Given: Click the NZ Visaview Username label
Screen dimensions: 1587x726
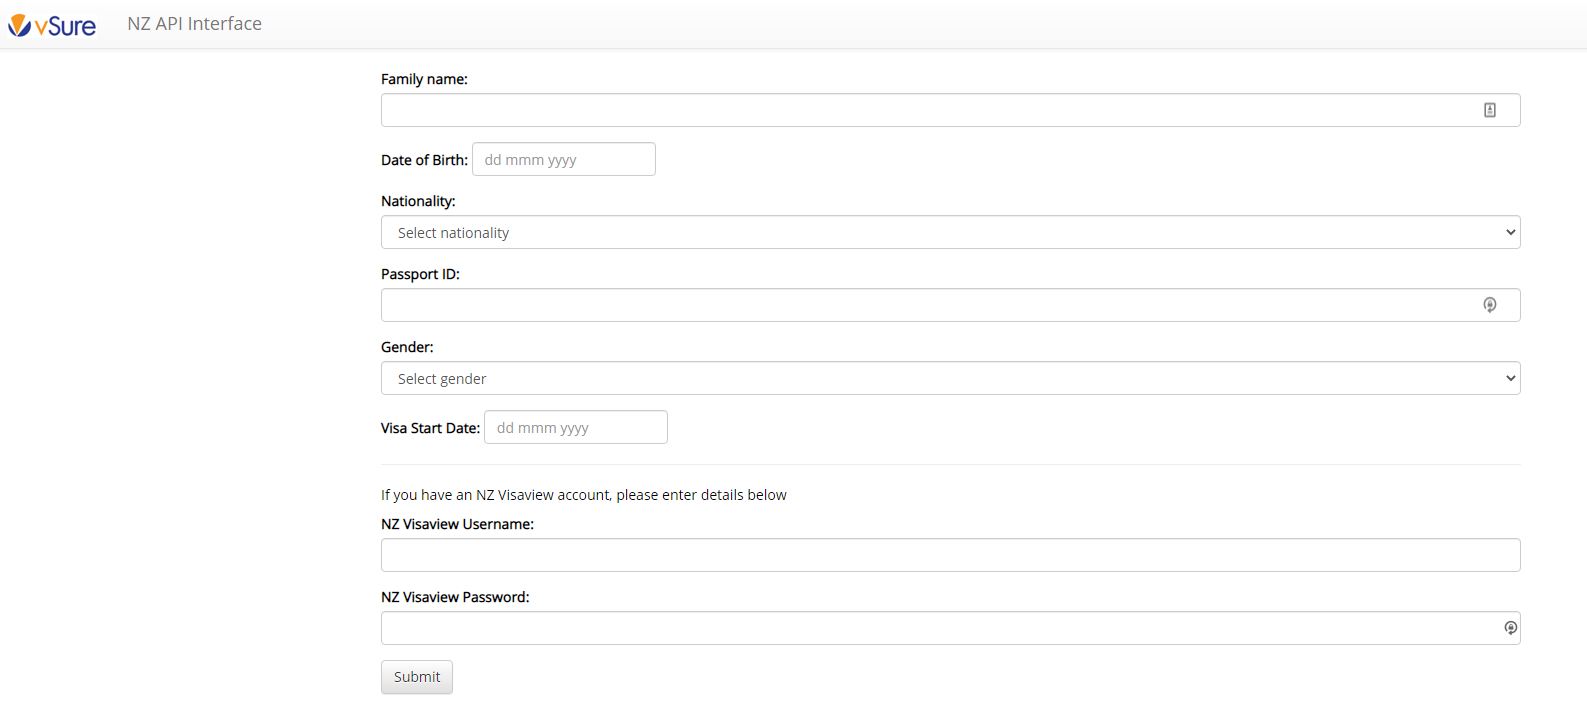Looking at the screenshot, I should click(457, 524).
